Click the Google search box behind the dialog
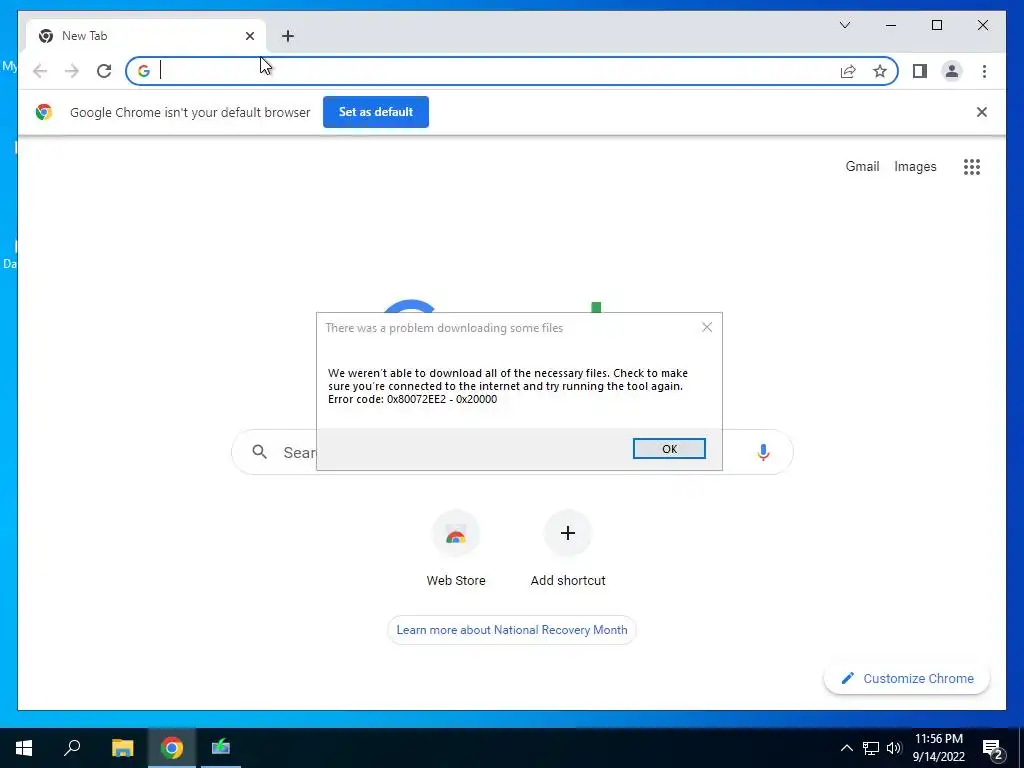 [x=512, y=452]
